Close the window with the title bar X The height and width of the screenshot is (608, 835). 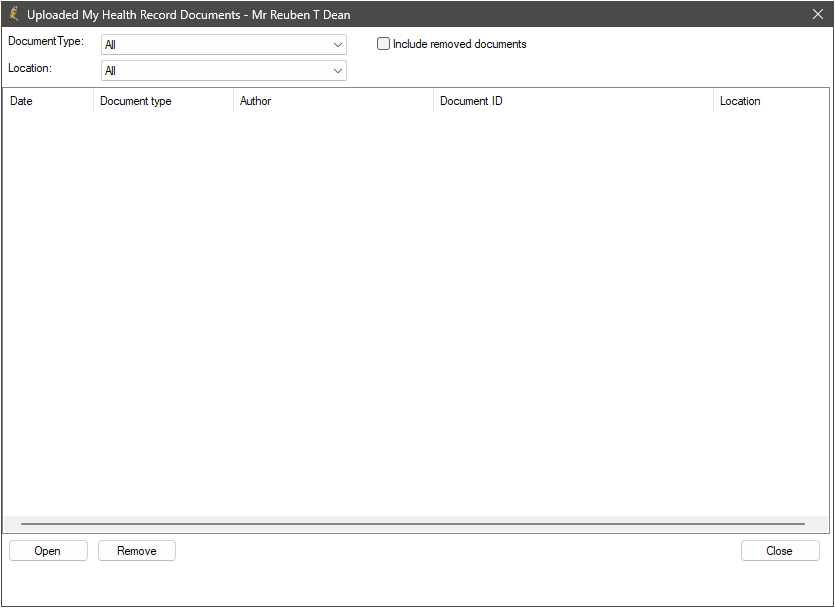click(x=818, y=14)
